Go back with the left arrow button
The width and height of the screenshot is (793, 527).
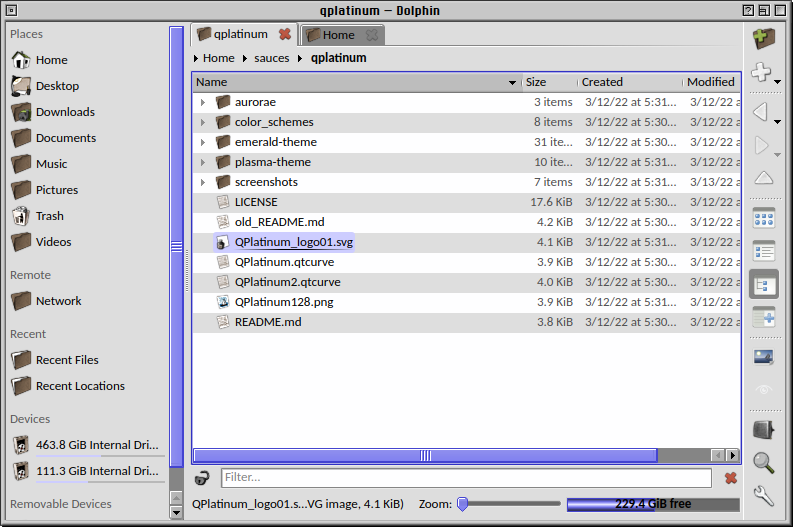coord(761,112)
